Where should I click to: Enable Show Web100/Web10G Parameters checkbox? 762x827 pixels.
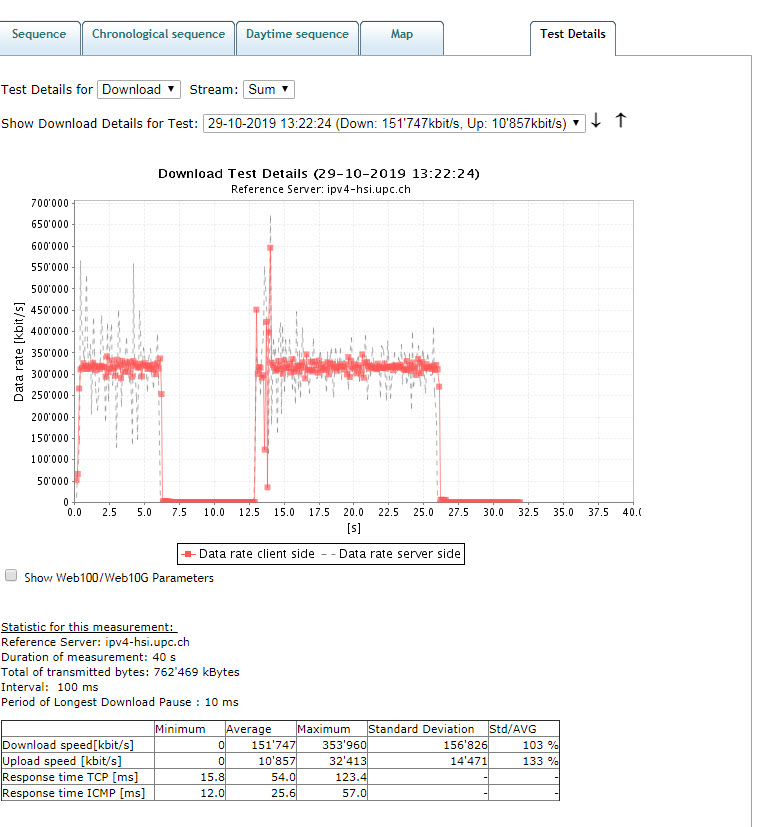pyautogui.click(x=11, y=576)
